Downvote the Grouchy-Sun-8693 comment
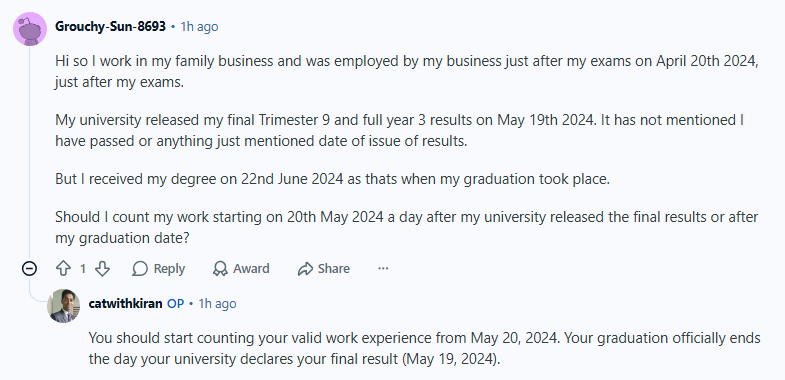 [x=102, y=269]
